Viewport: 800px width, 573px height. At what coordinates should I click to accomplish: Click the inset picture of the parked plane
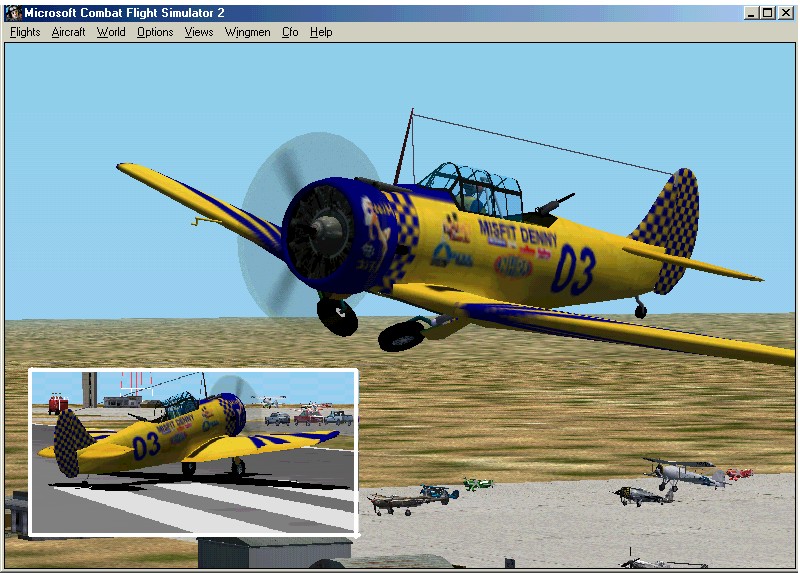coord(193,452)
